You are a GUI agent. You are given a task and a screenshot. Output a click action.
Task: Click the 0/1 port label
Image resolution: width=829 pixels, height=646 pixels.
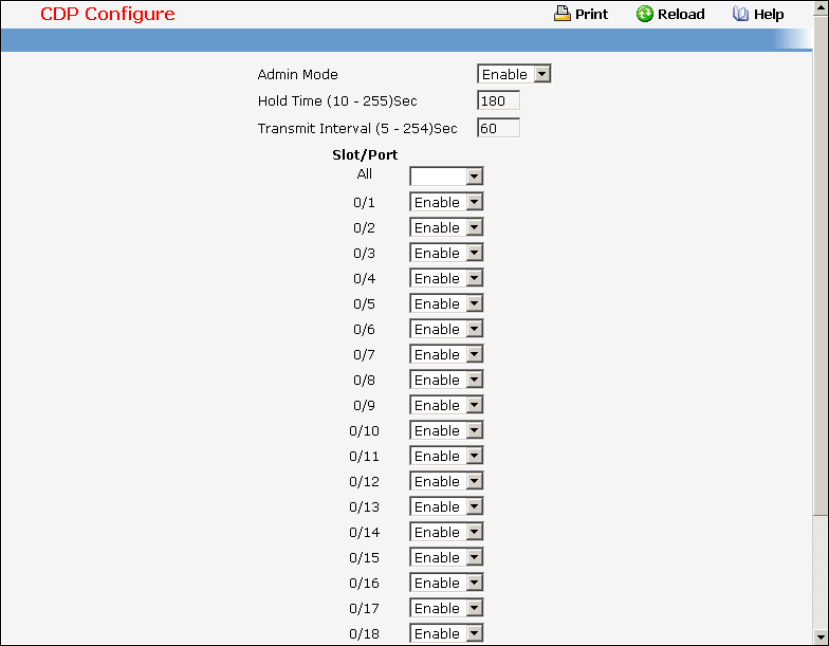[x=364, y=202]
